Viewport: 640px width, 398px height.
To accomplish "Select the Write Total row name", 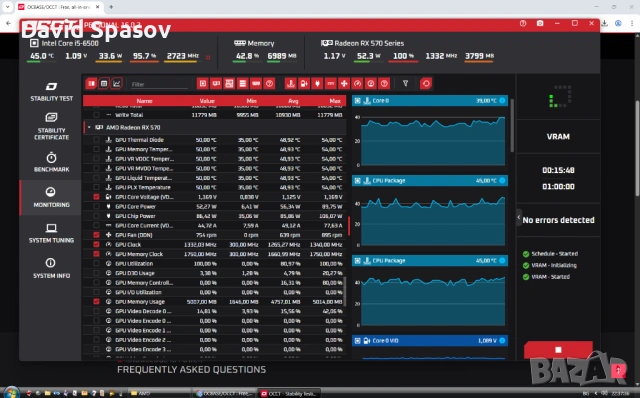I will 129,115.
